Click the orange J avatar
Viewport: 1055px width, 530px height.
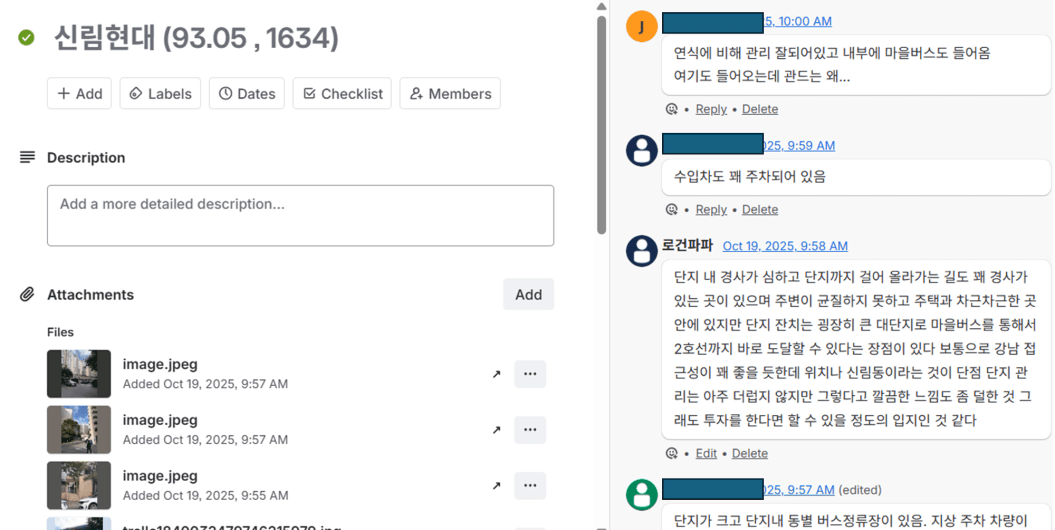pyautogui.click(x=642, y=26)
